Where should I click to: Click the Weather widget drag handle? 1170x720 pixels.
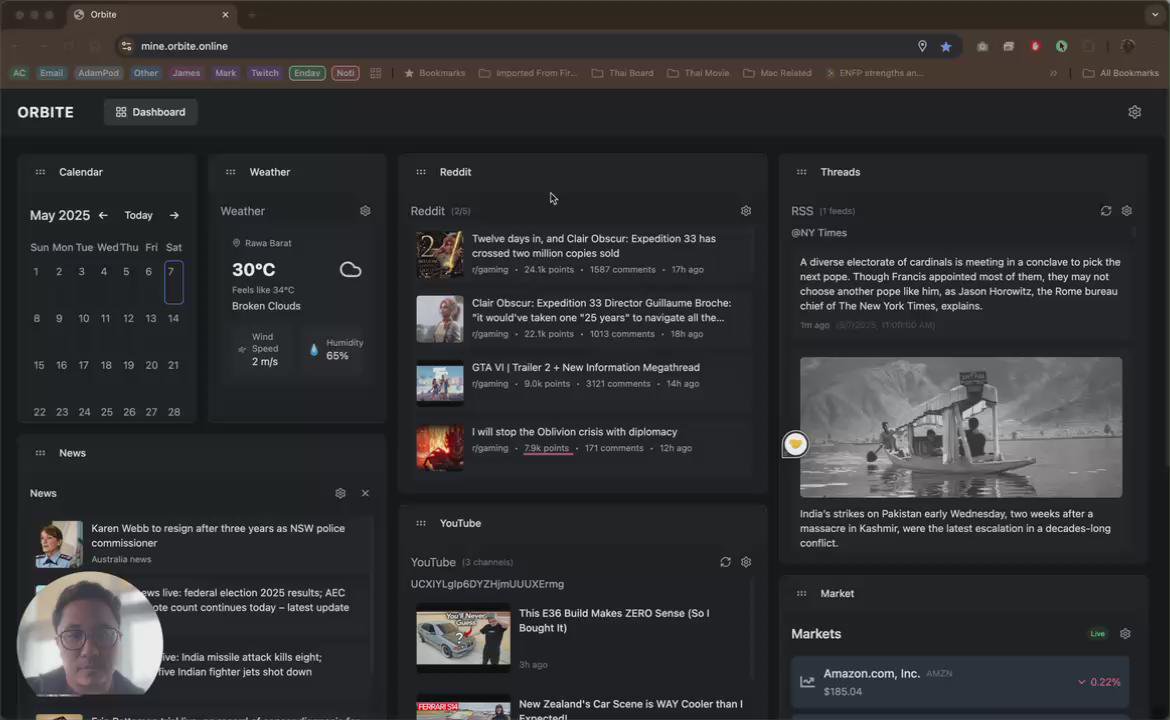231,172
